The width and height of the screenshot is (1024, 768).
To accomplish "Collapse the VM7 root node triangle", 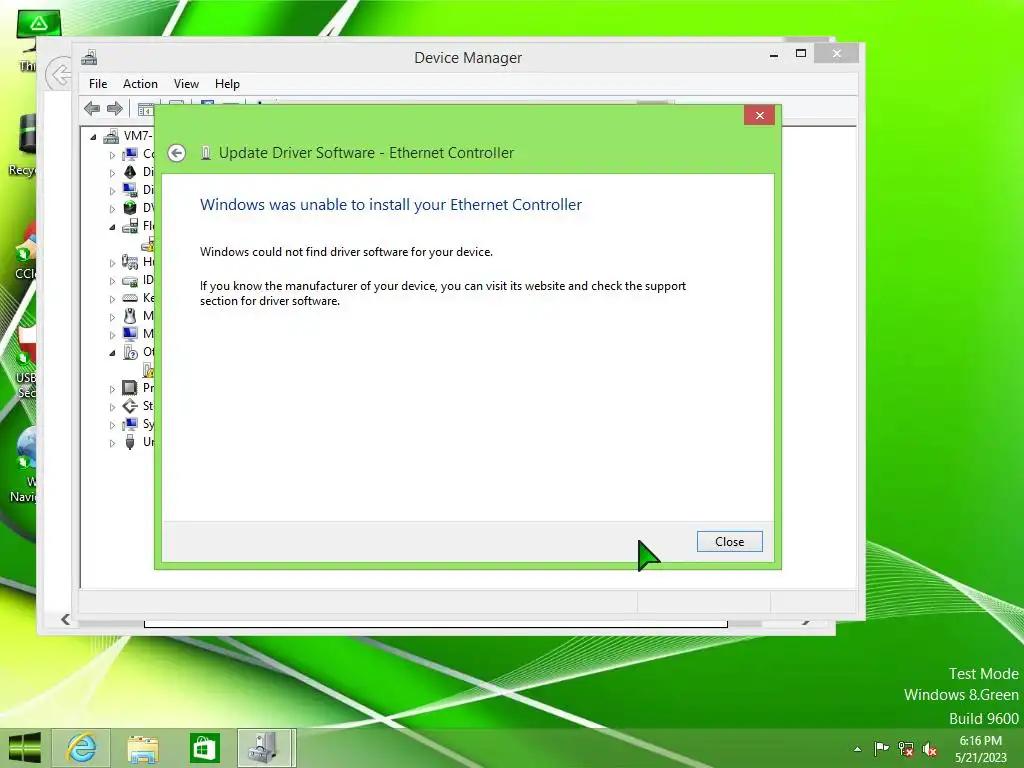I will click(93, 137).
